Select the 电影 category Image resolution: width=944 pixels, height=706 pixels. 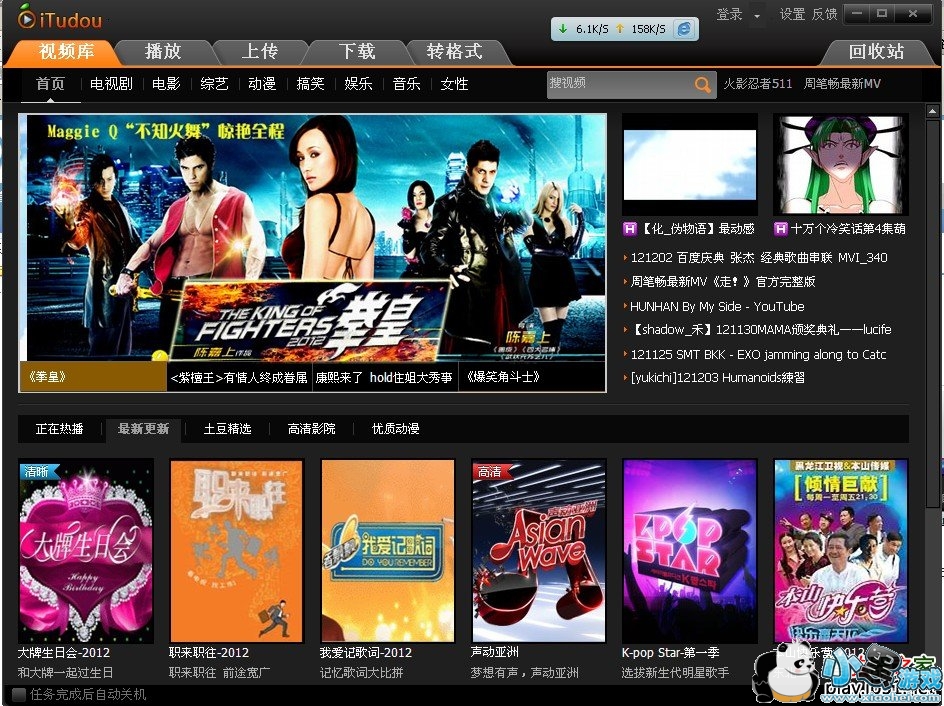tap(166, 84)
